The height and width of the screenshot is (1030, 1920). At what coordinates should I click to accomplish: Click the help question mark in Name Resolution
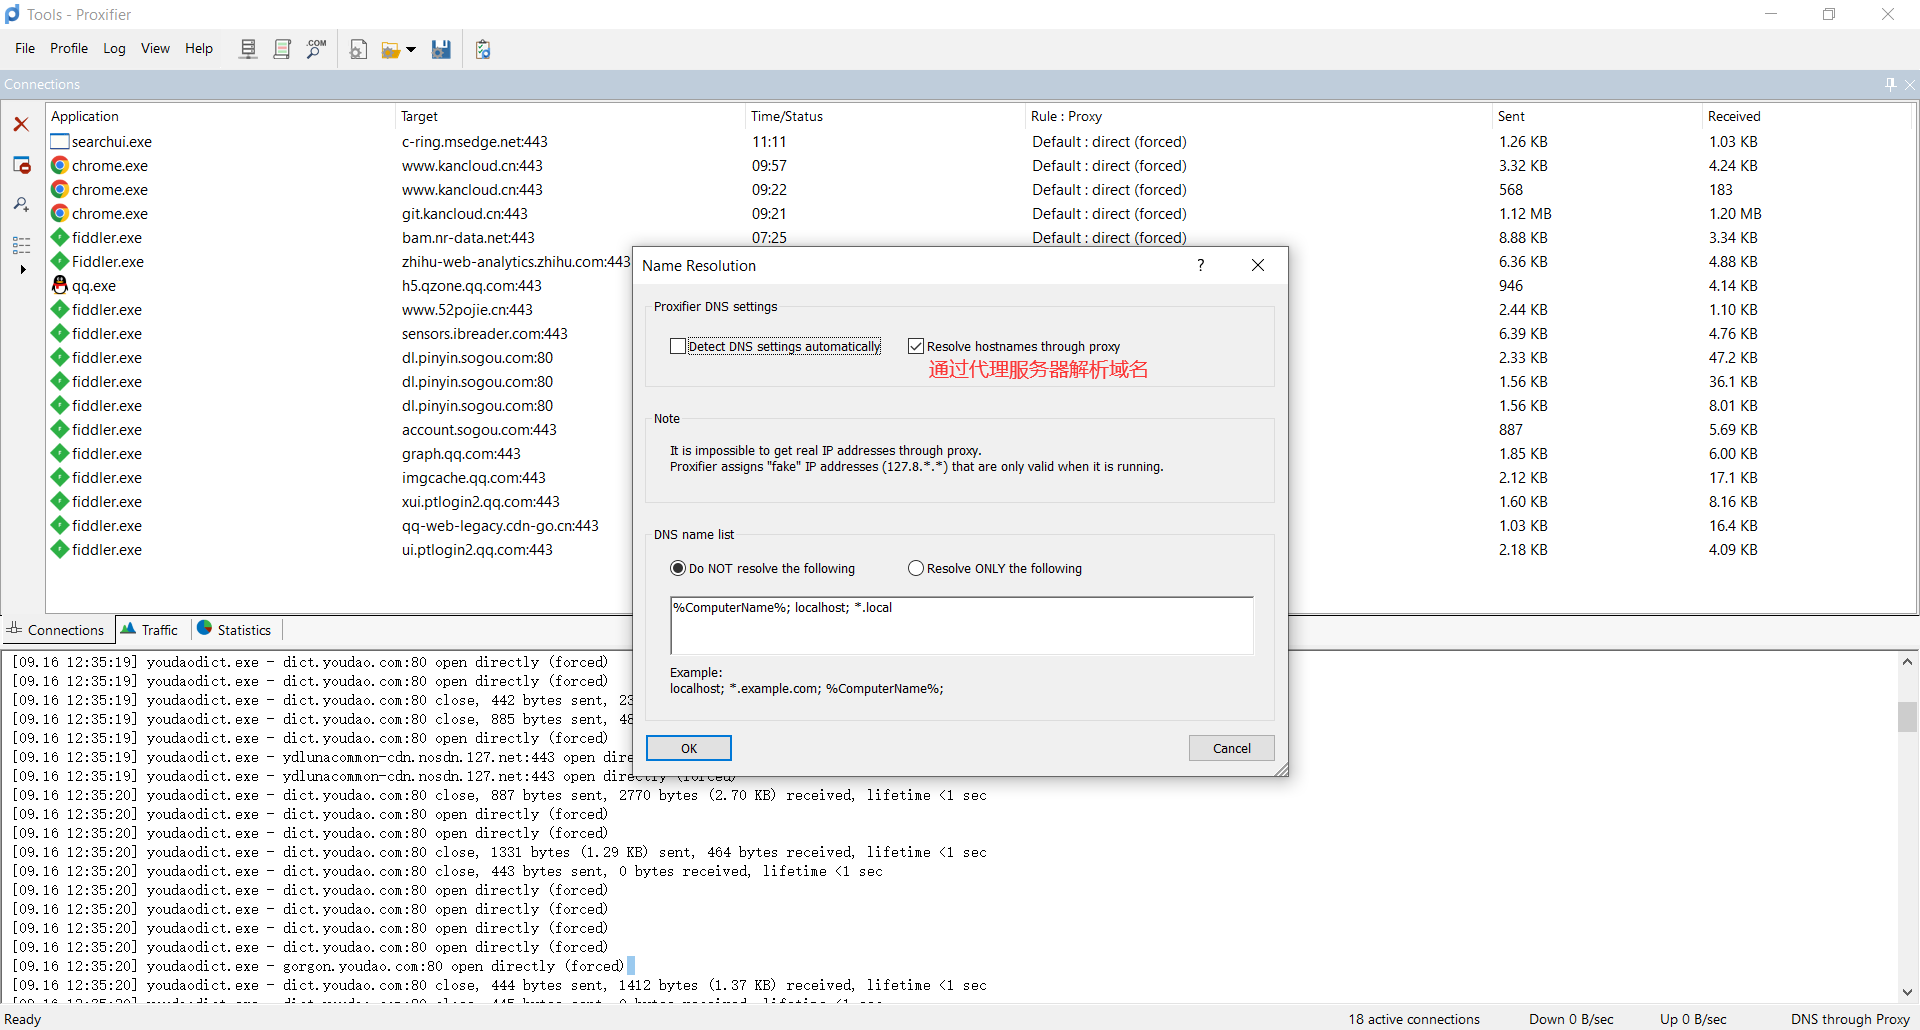click(1200, 265)
